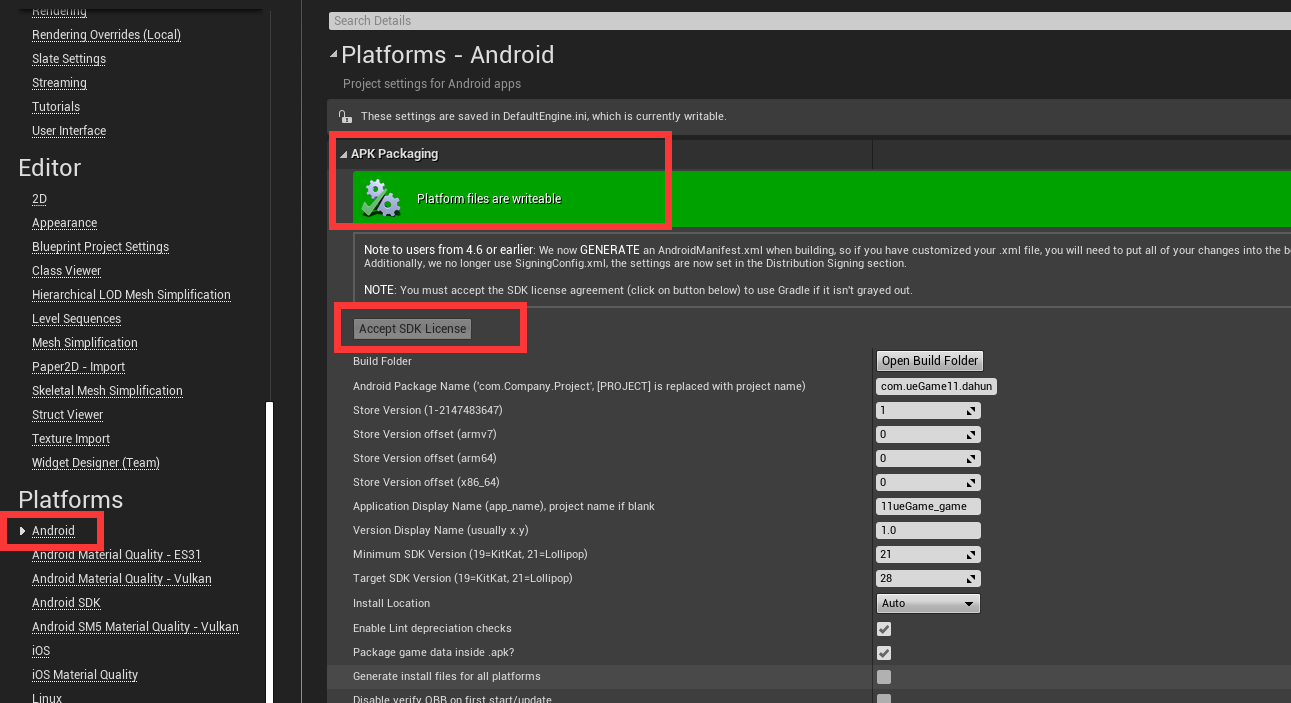Click the Target SDK Version stepper arrow
This screenshot has width=1291, height=703.
point(971,578)
